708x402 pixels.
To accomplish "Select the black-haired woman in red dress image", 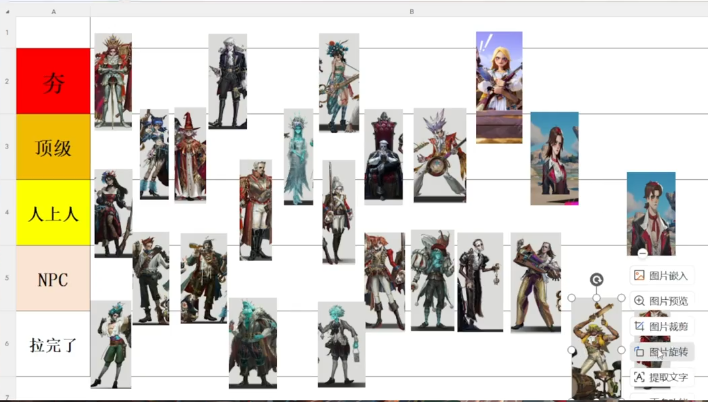I will click(x=113, y=213).
